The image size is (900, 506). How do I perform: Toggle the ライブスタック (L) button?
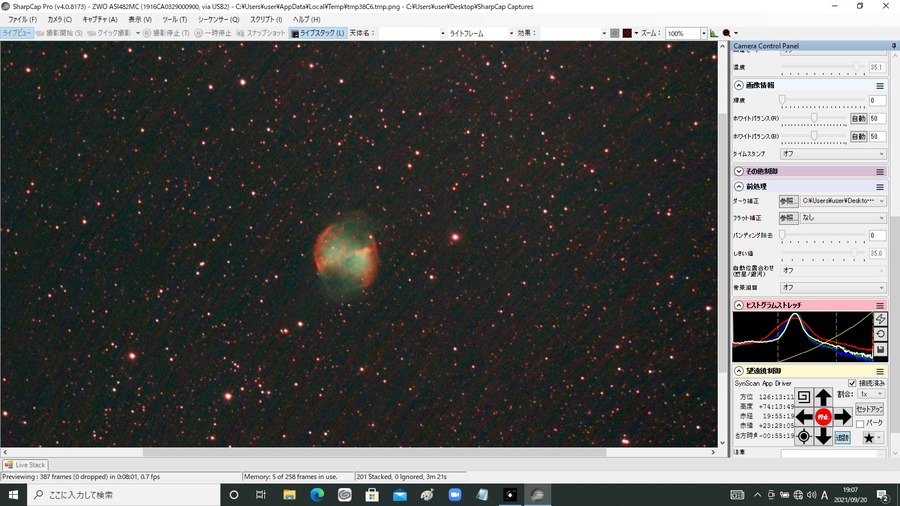pyautogui.click(x=318, y=33)
